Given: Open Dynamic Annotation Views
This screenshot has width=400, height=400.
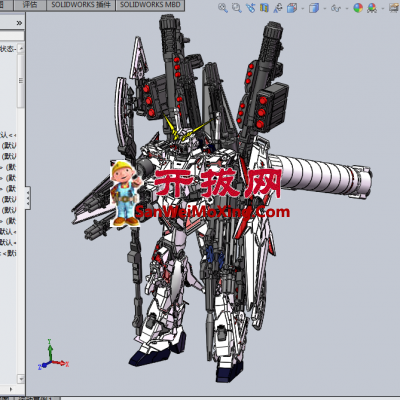Looking at the screenshot, I should (278, 8).
